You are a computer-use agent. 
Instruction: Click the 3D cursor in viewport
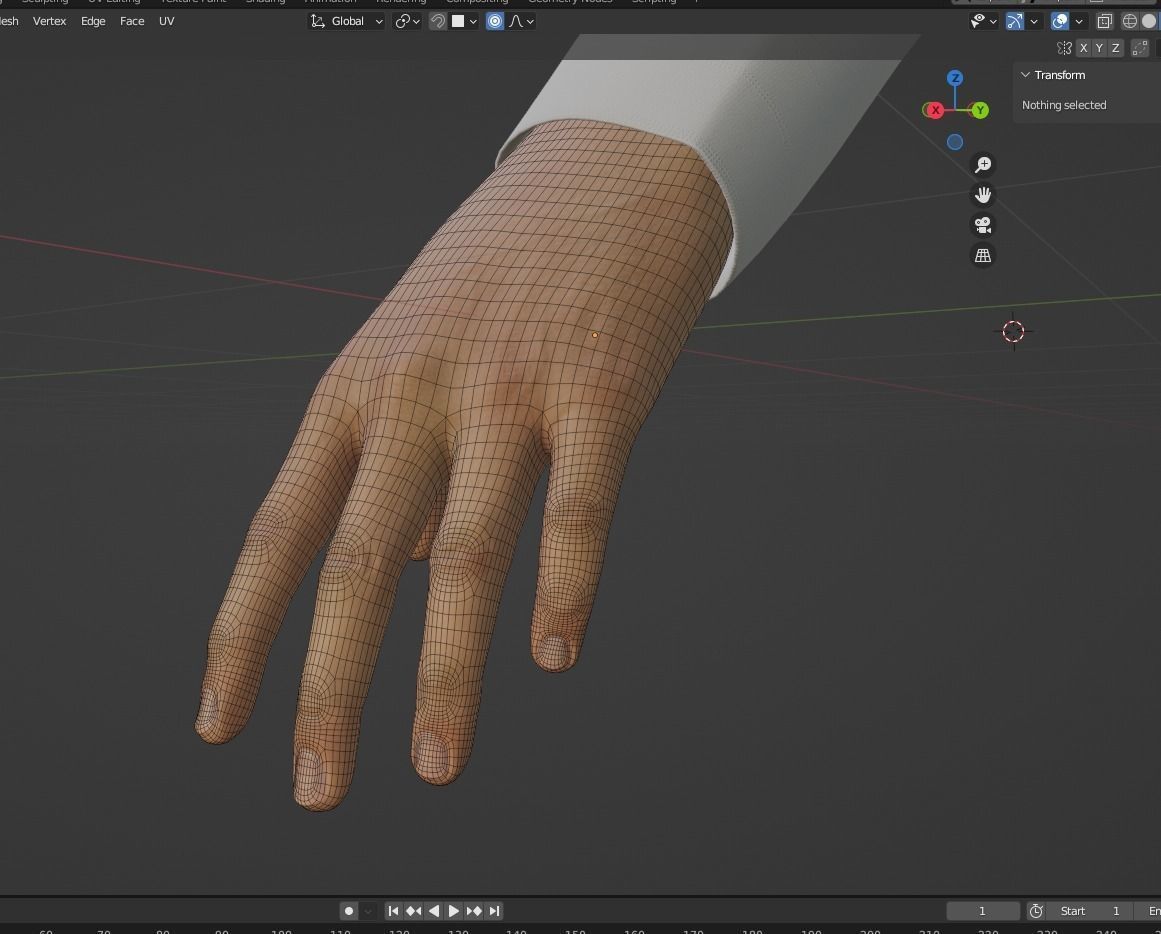pyautogui.click(x=1013, y=331)
